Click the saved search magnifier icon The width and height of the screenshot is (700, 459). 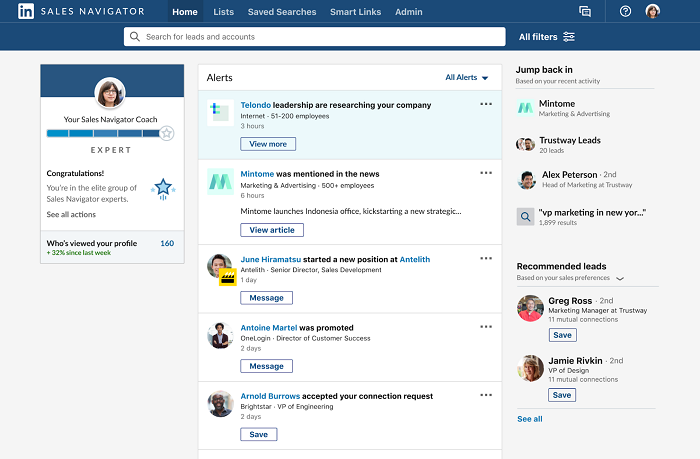click(x=526, y=216)
